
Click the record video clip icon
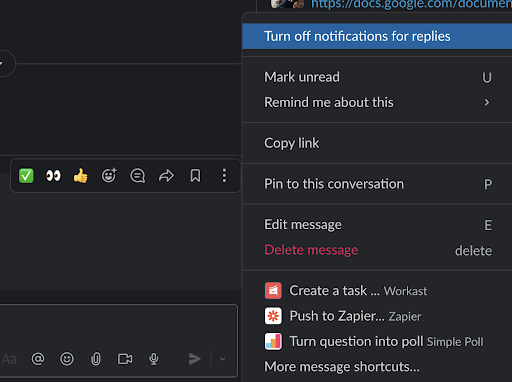pyautogui.click(x=125, y=359)
